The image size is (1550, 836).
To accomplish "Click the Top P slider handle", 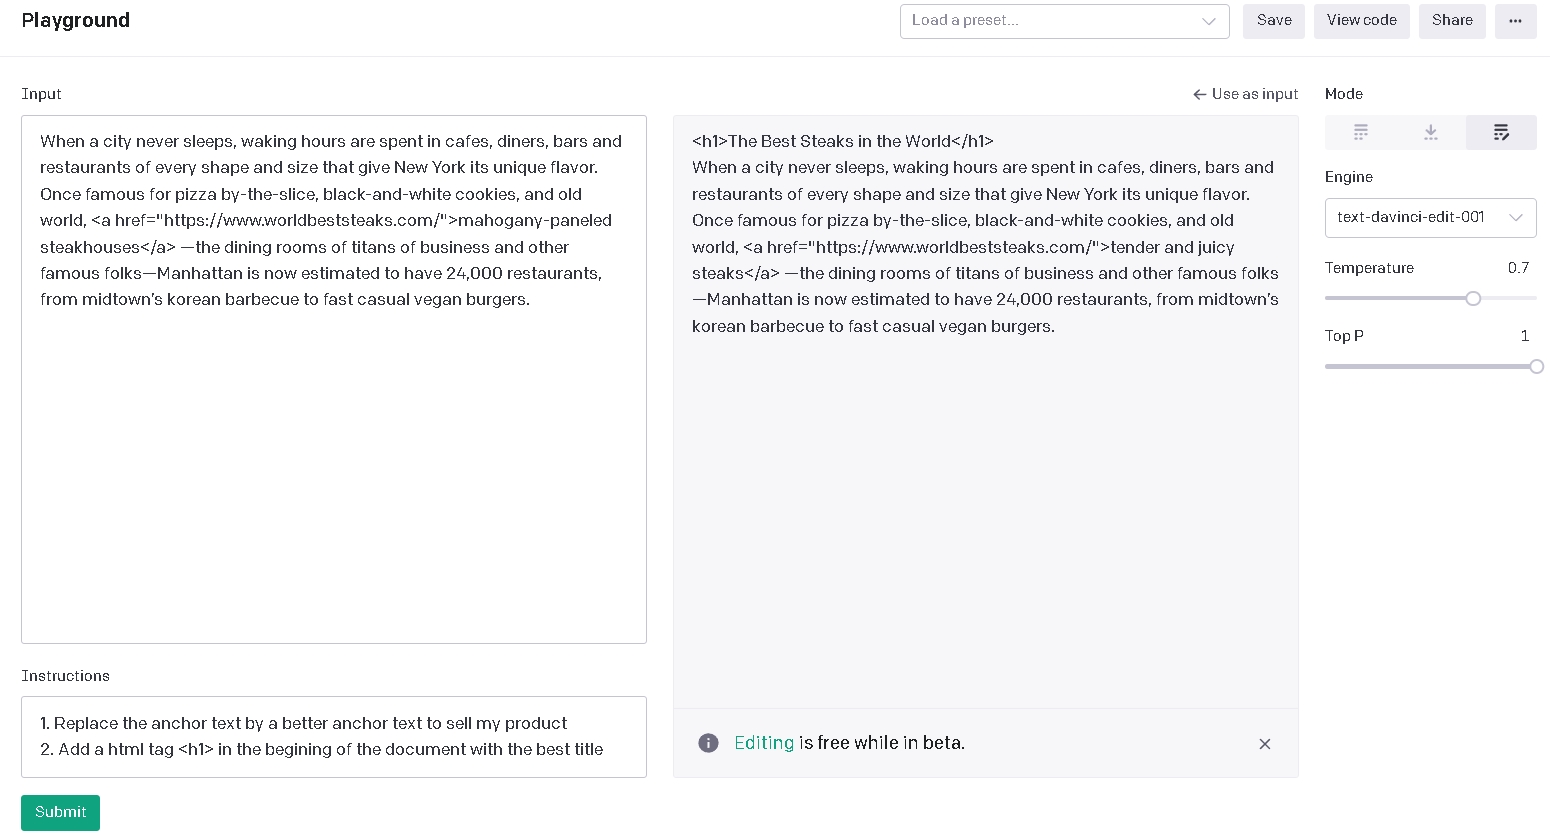I will pyautogui.click(x=1536, y=366).
